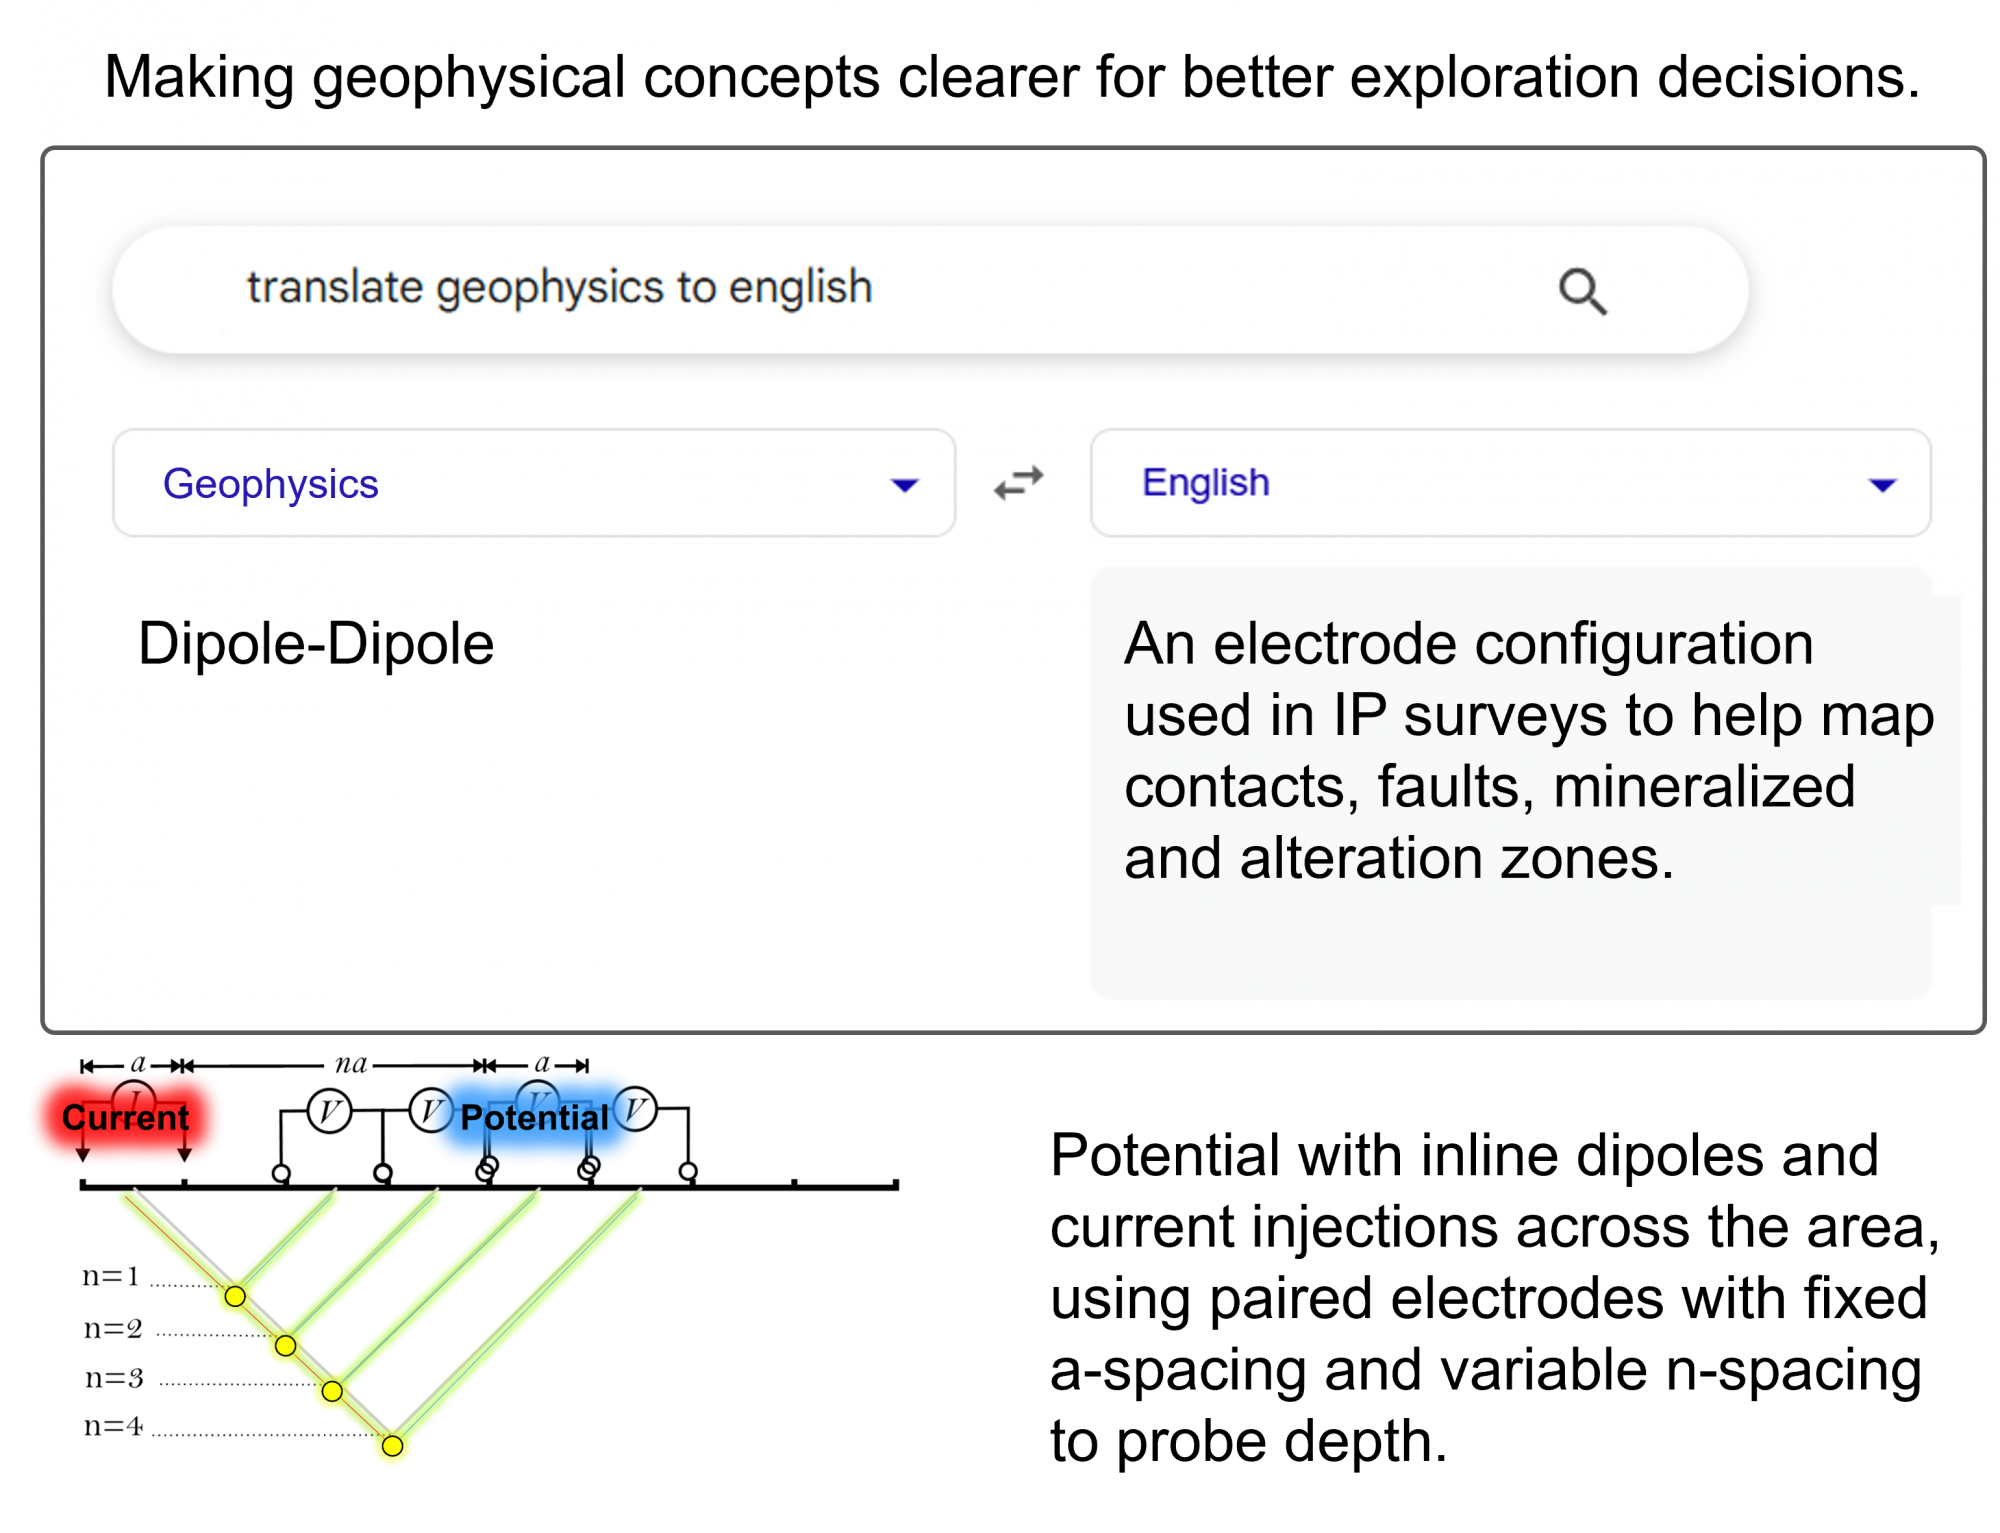Click the magnifying glass search icon

[x=1582, y=291]
